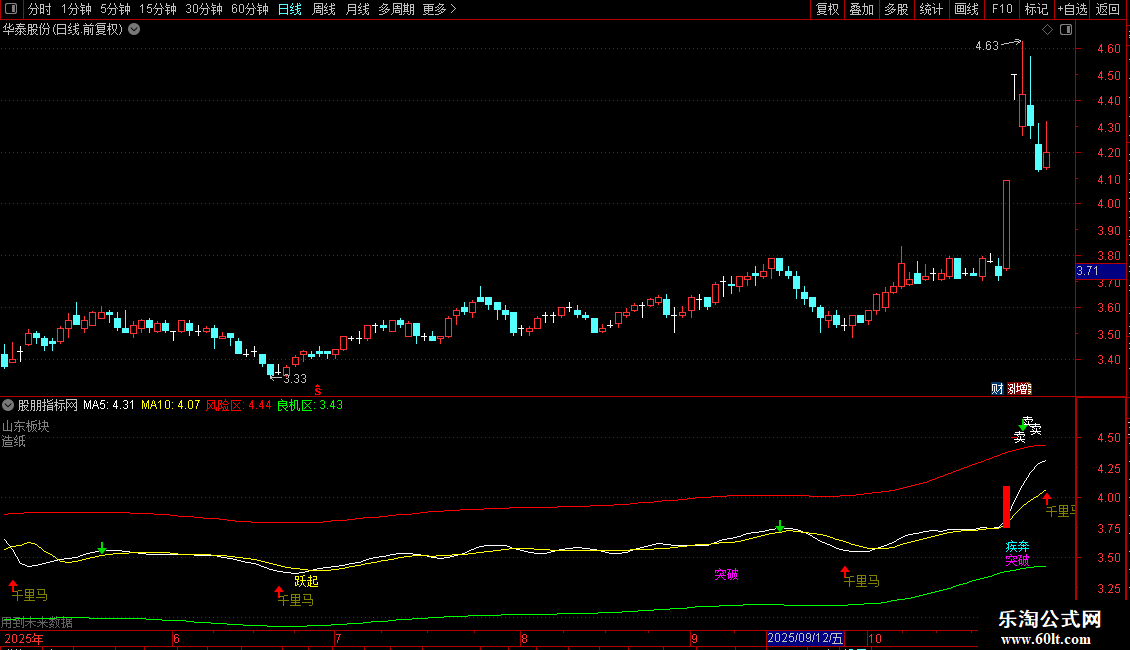Click the red 涨增 badge icon
The width and height of the screenshot is (1130, 650).
(1019, 388)
